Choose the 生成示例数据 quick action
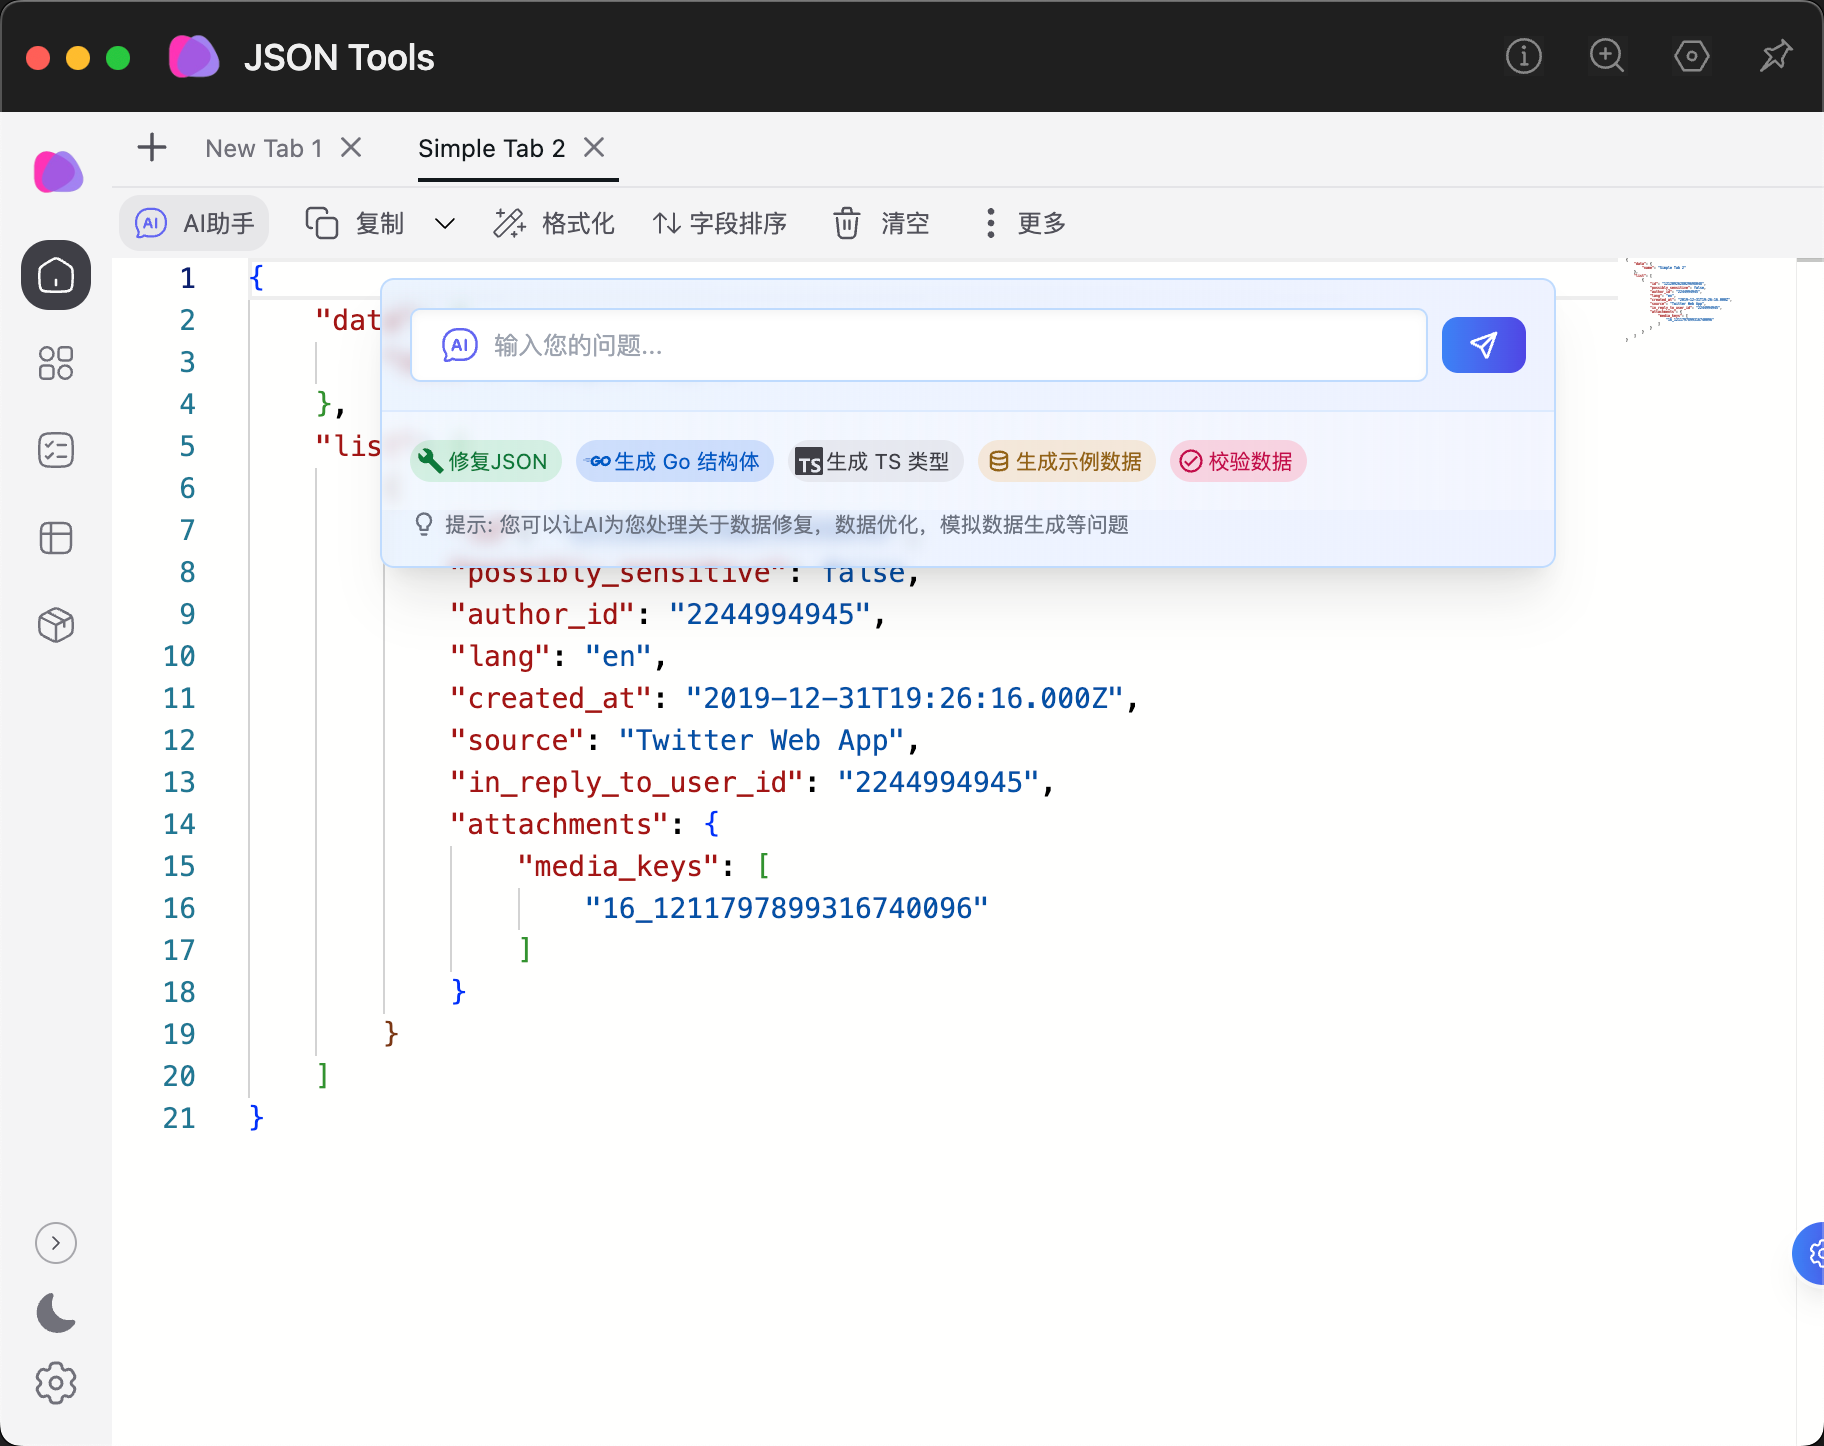Image resolution: width=1824 pixels, height=1446 pixels. click(x=1066, y=461)
